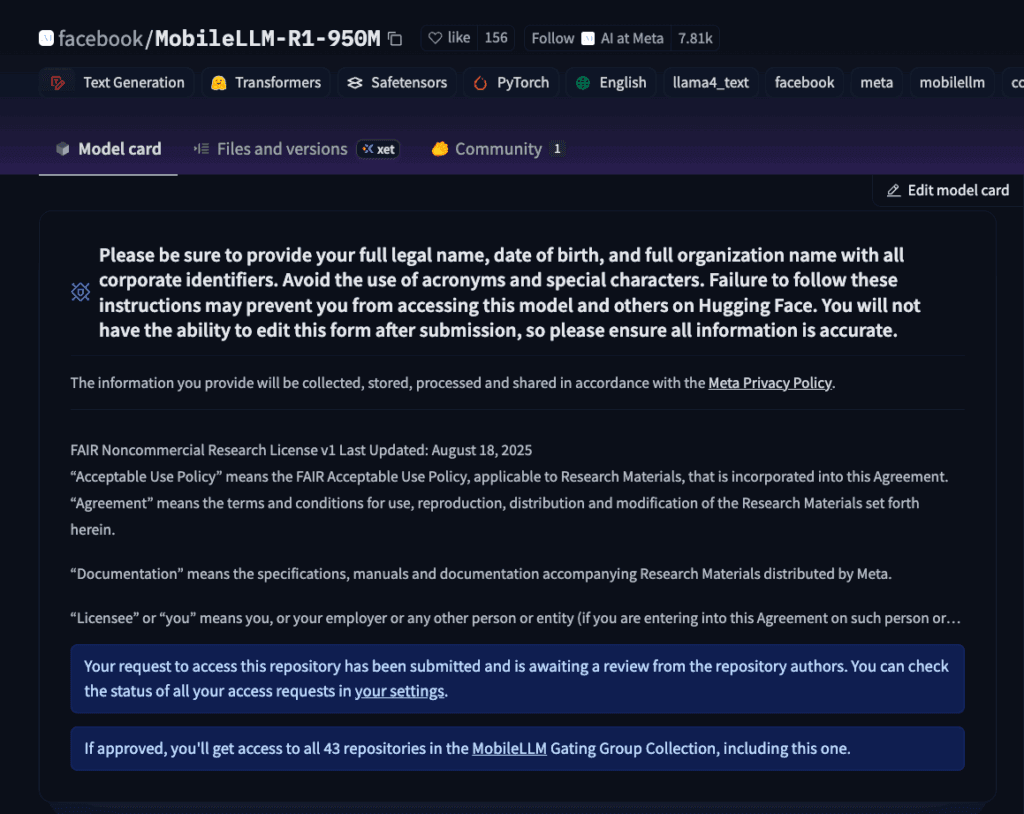Click the PyTorch flame icon
1024x814 pixels.
480,83
